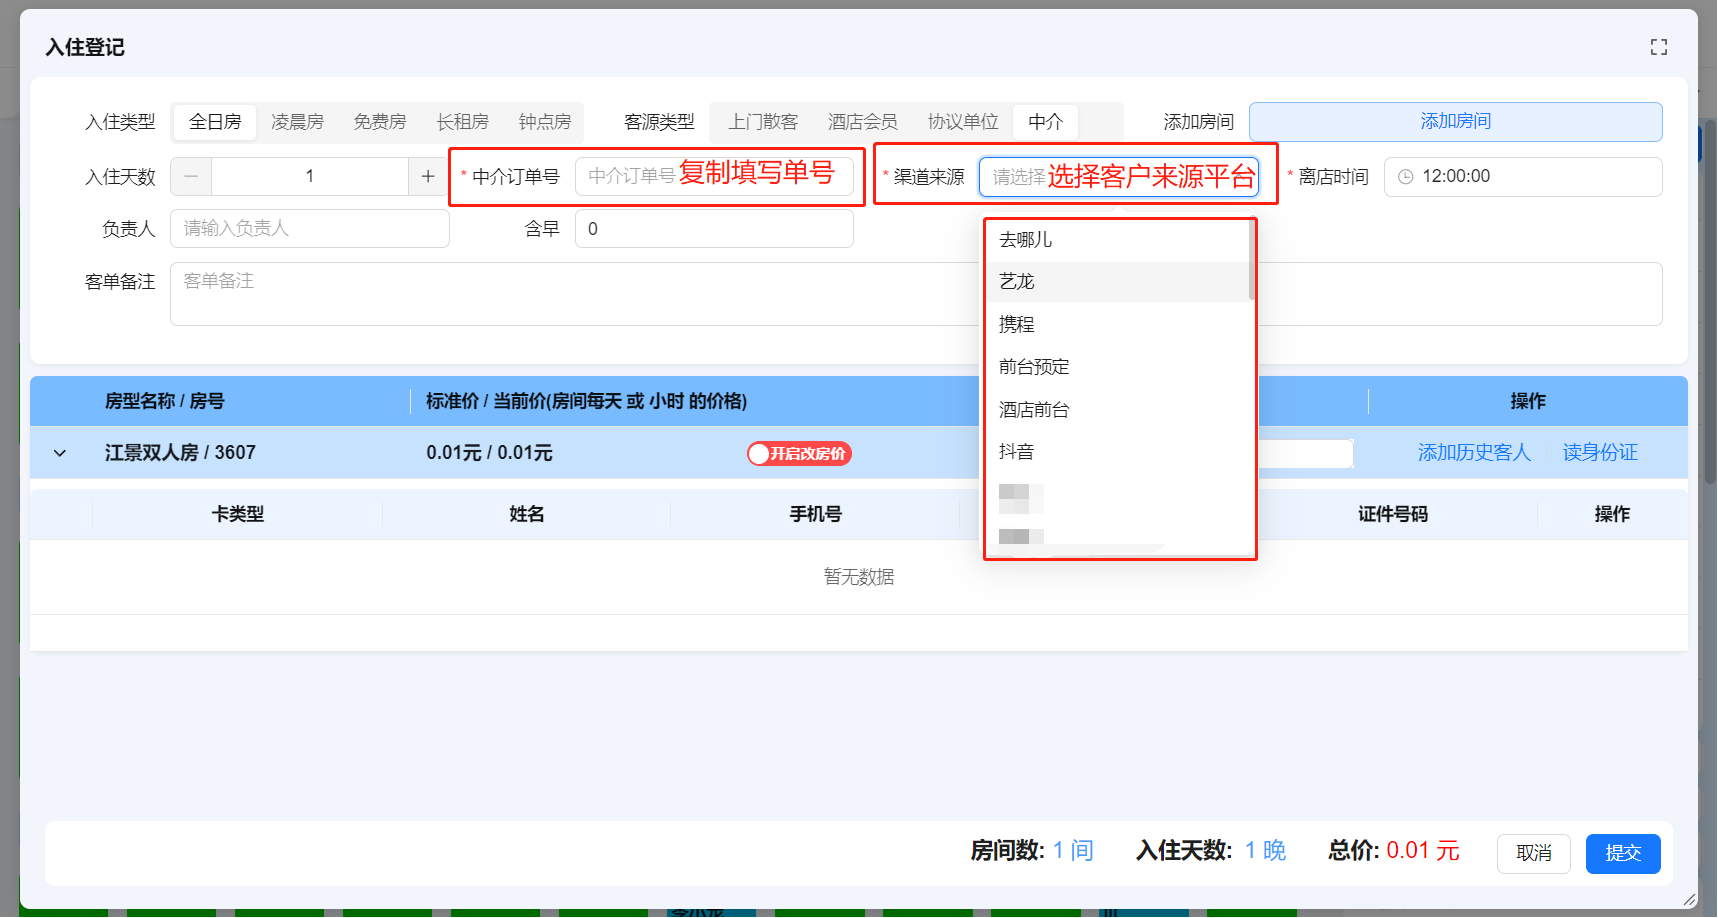1718x918 pixels.
Task: Switch guest source to 协议单位
Action: coord(962,122)
